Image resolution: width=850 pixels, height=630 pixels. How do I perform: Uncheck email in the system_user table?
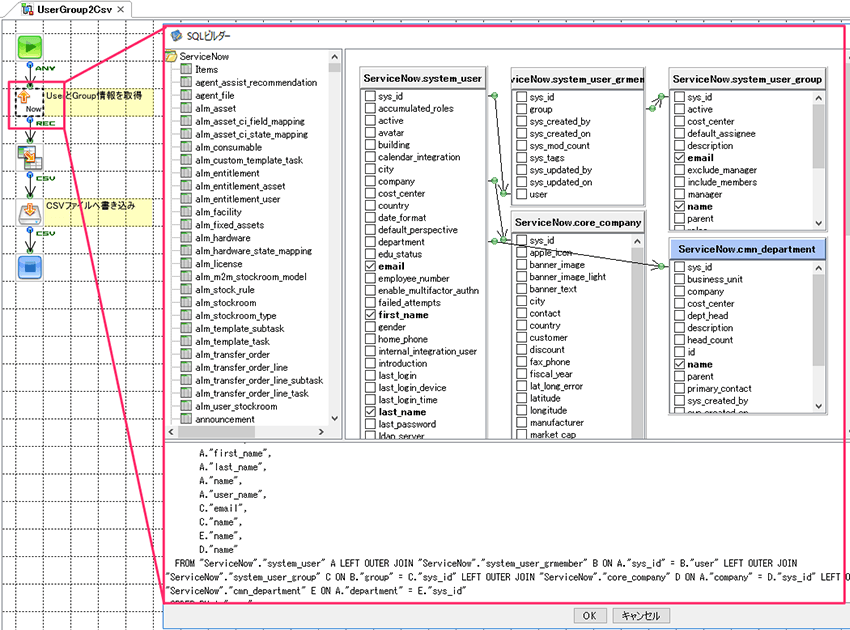[370, 266]
